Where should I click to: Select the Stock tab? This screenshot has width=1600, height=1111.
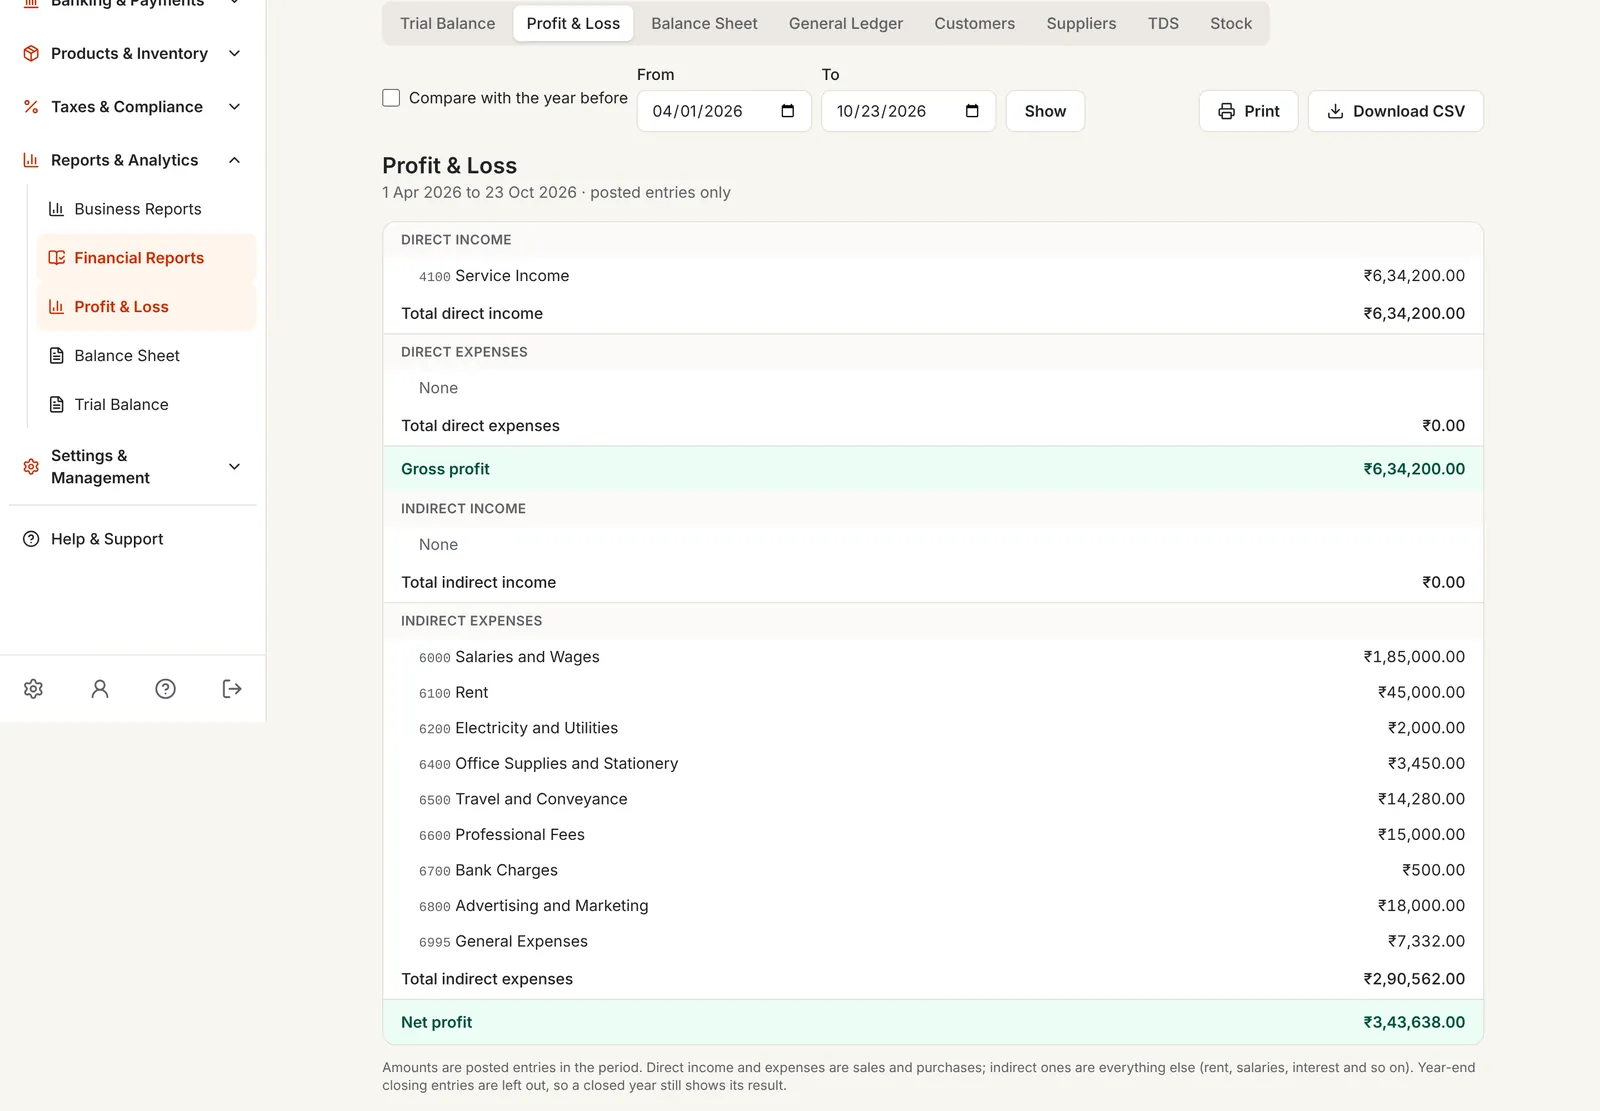tap(1231, 23)
